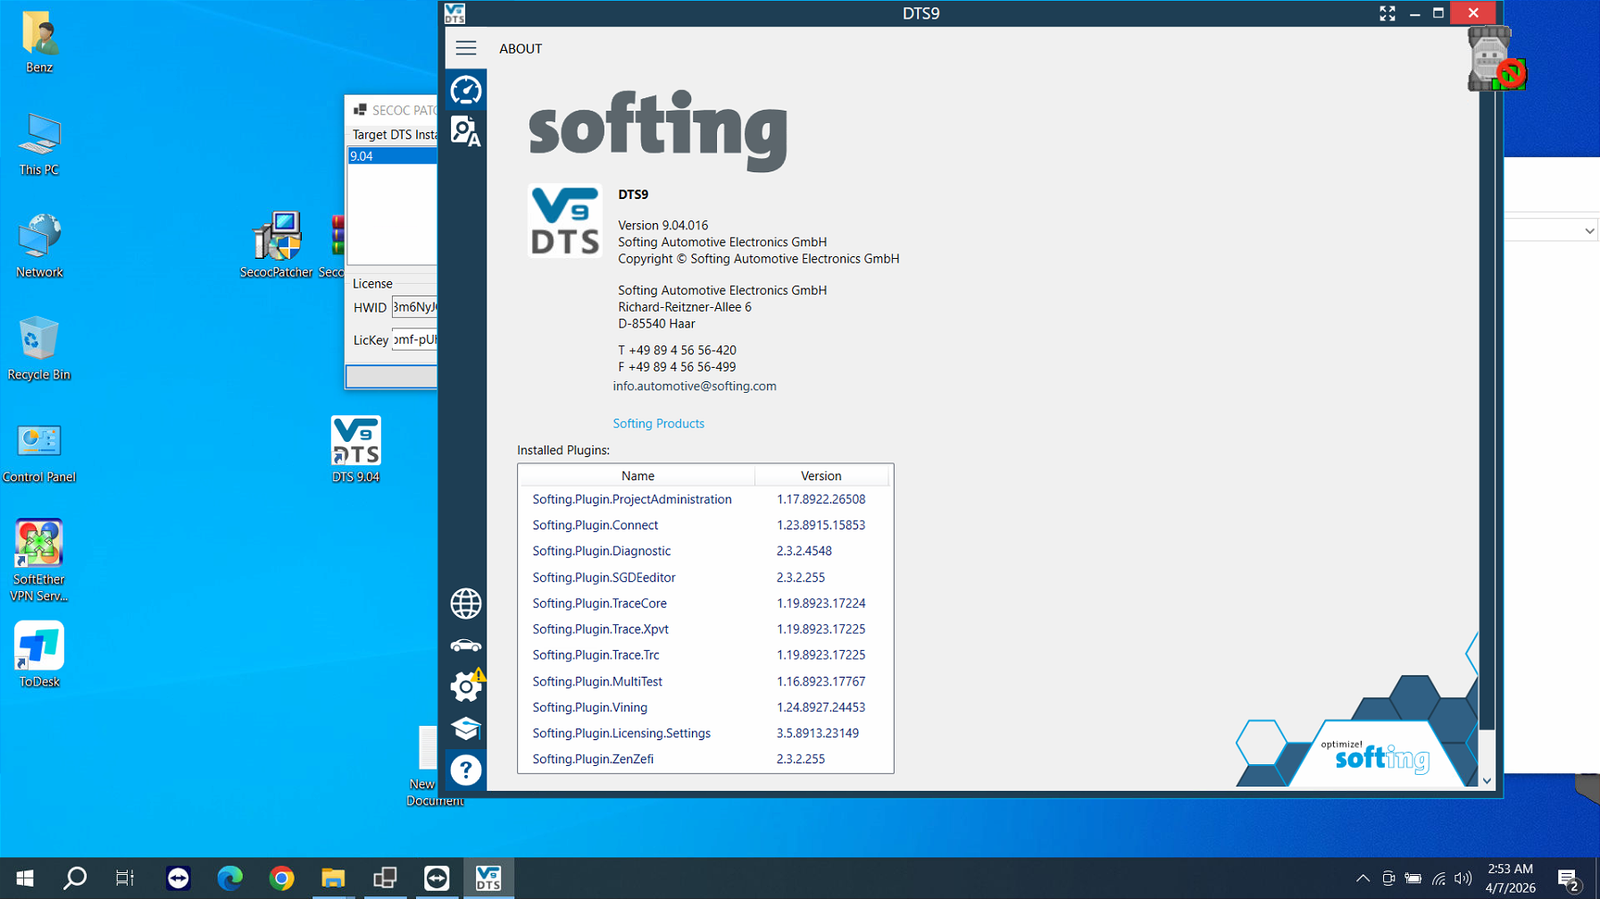Open taskbar search
This screenshot has height=899, width=1600.
coord(75,878)
